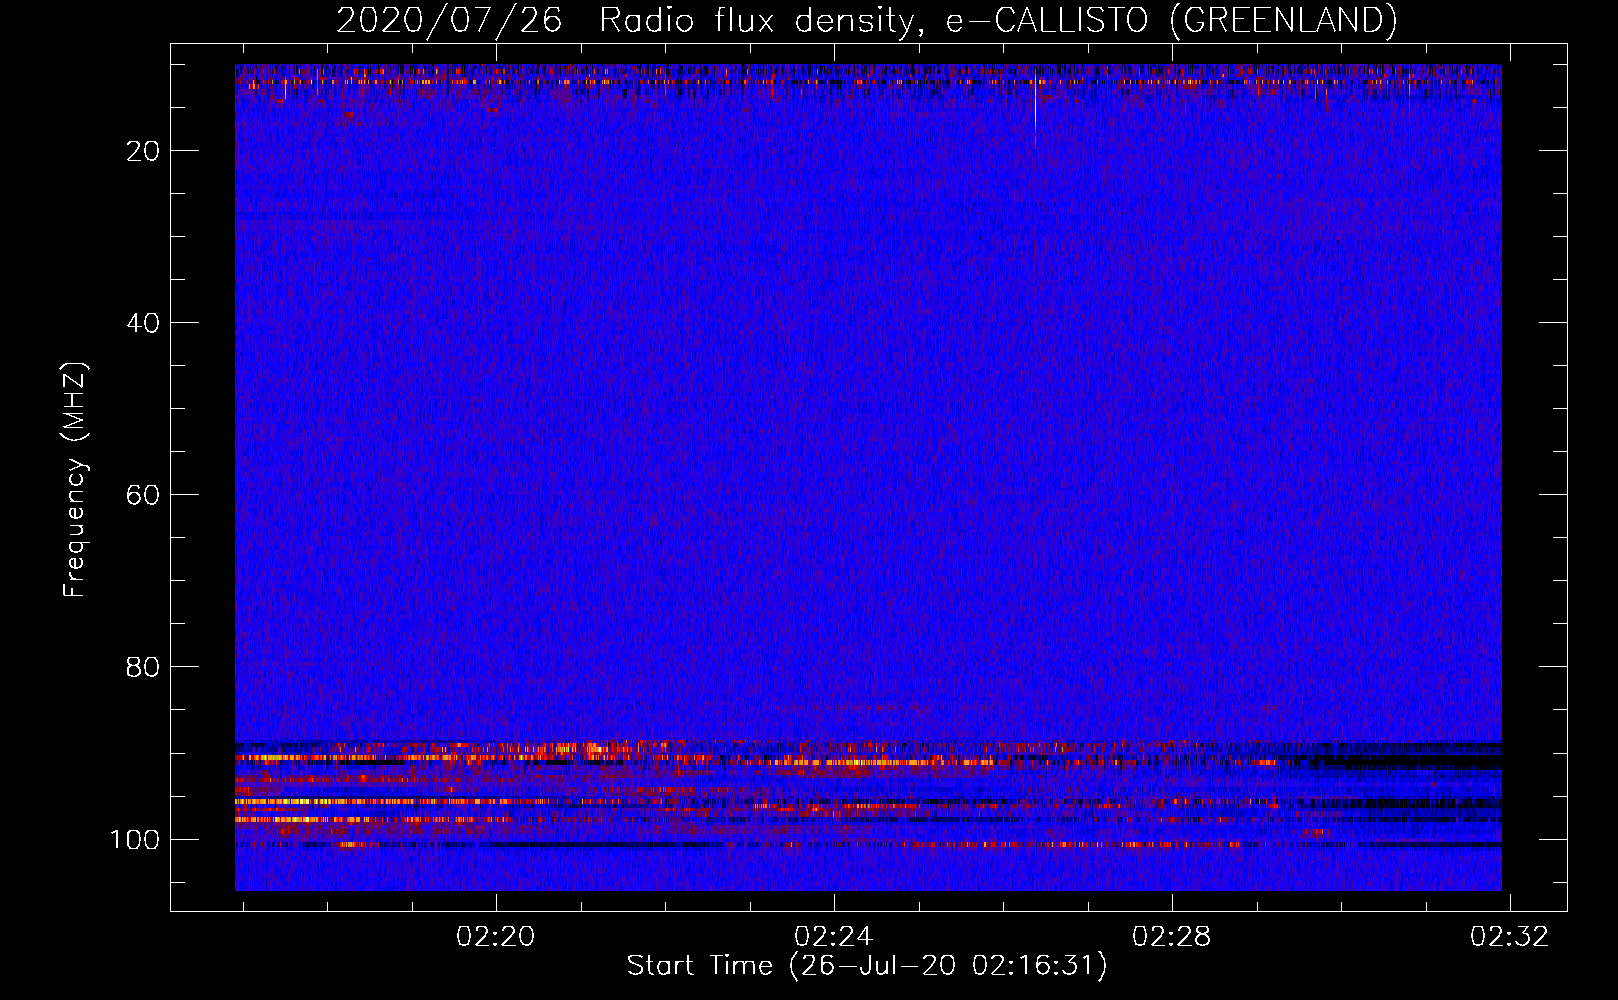Click the 'Start Time (26-Jul-20 02:16:31)' label

click(867, 966)
